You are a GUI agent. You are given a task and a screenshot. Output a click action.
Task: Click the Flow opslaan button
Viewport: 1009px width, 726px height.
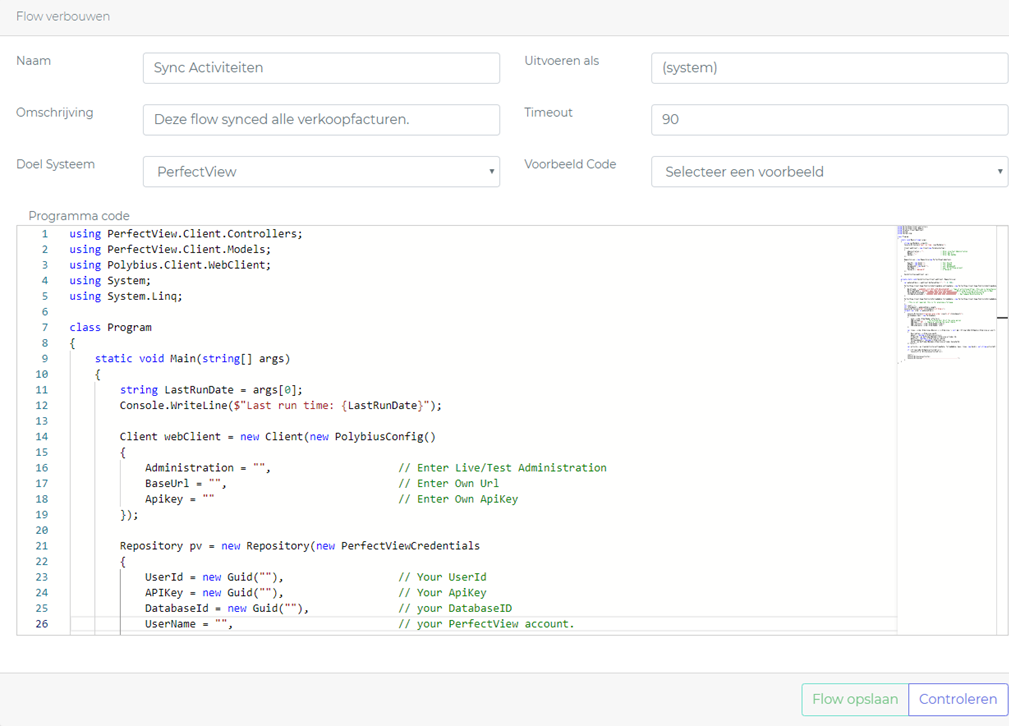[854, 700]
